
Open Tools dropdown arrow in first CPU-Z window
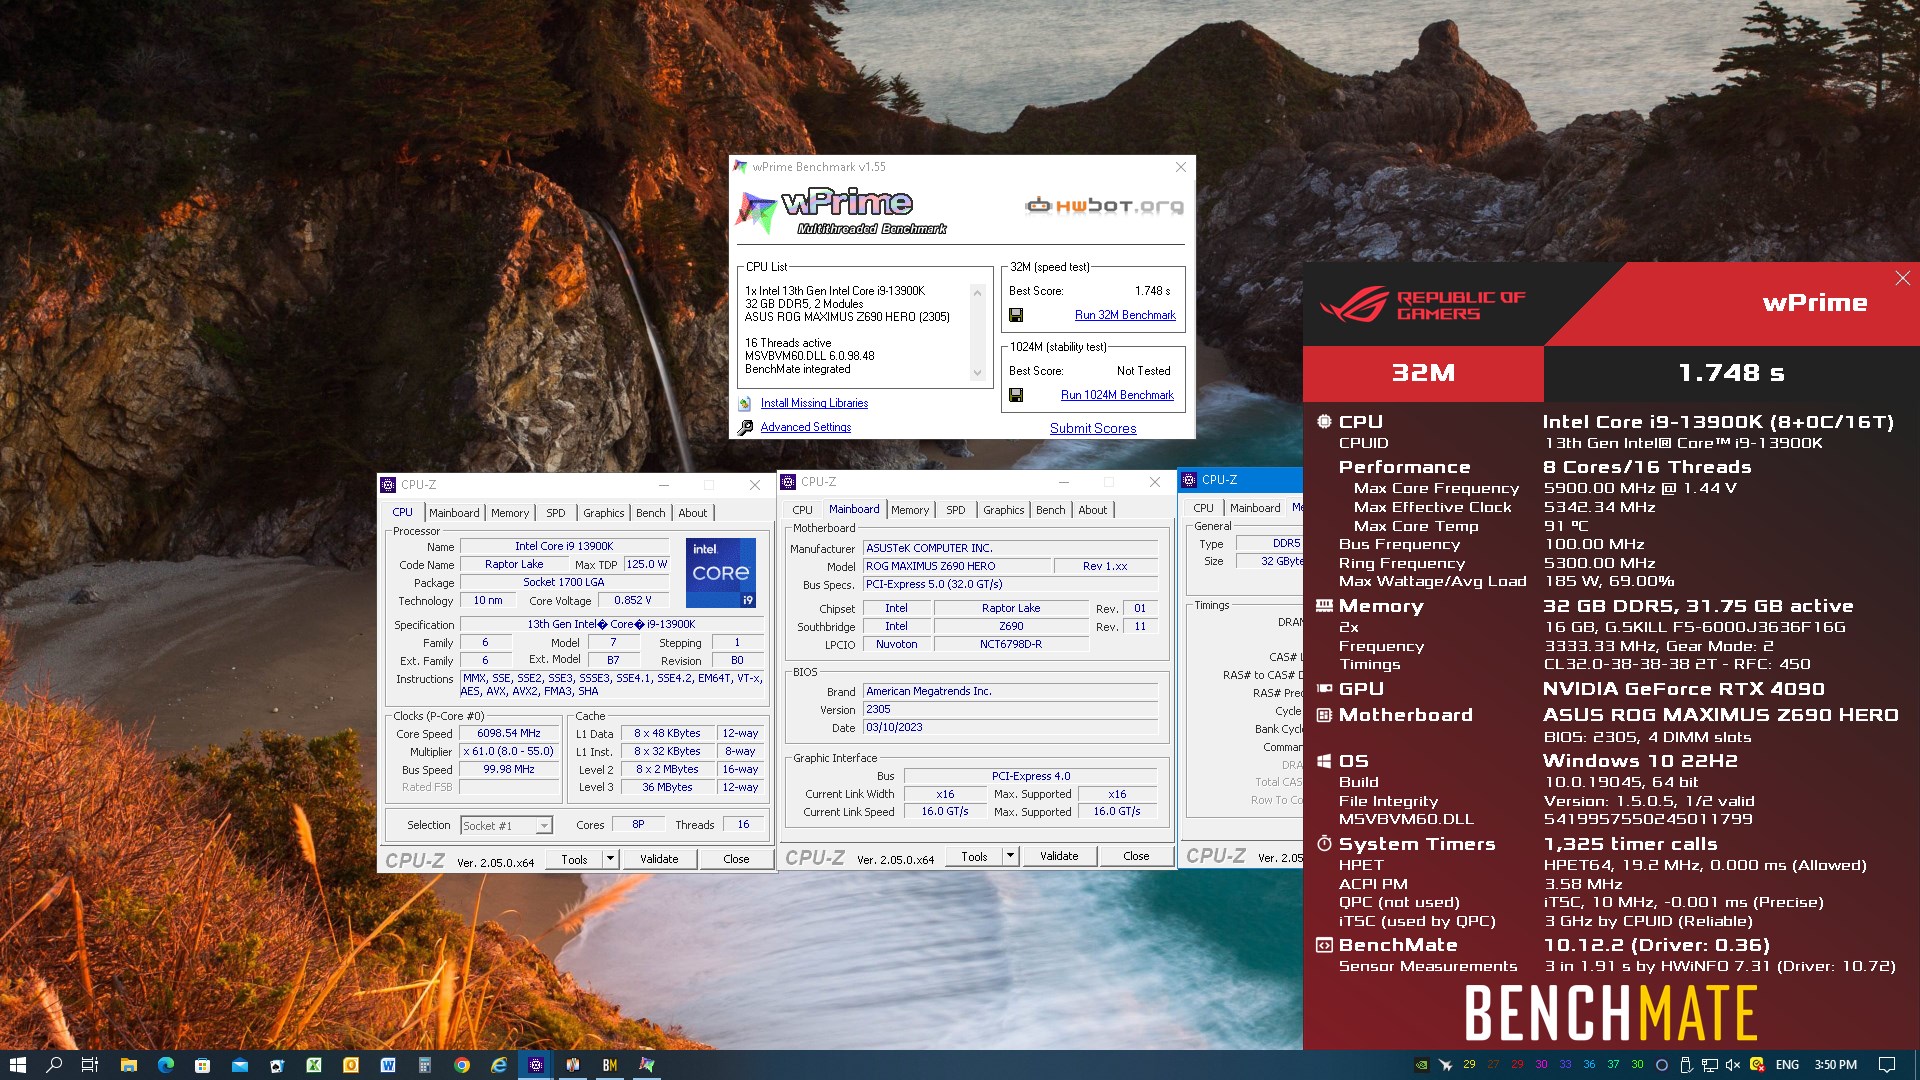click(610, 859)
